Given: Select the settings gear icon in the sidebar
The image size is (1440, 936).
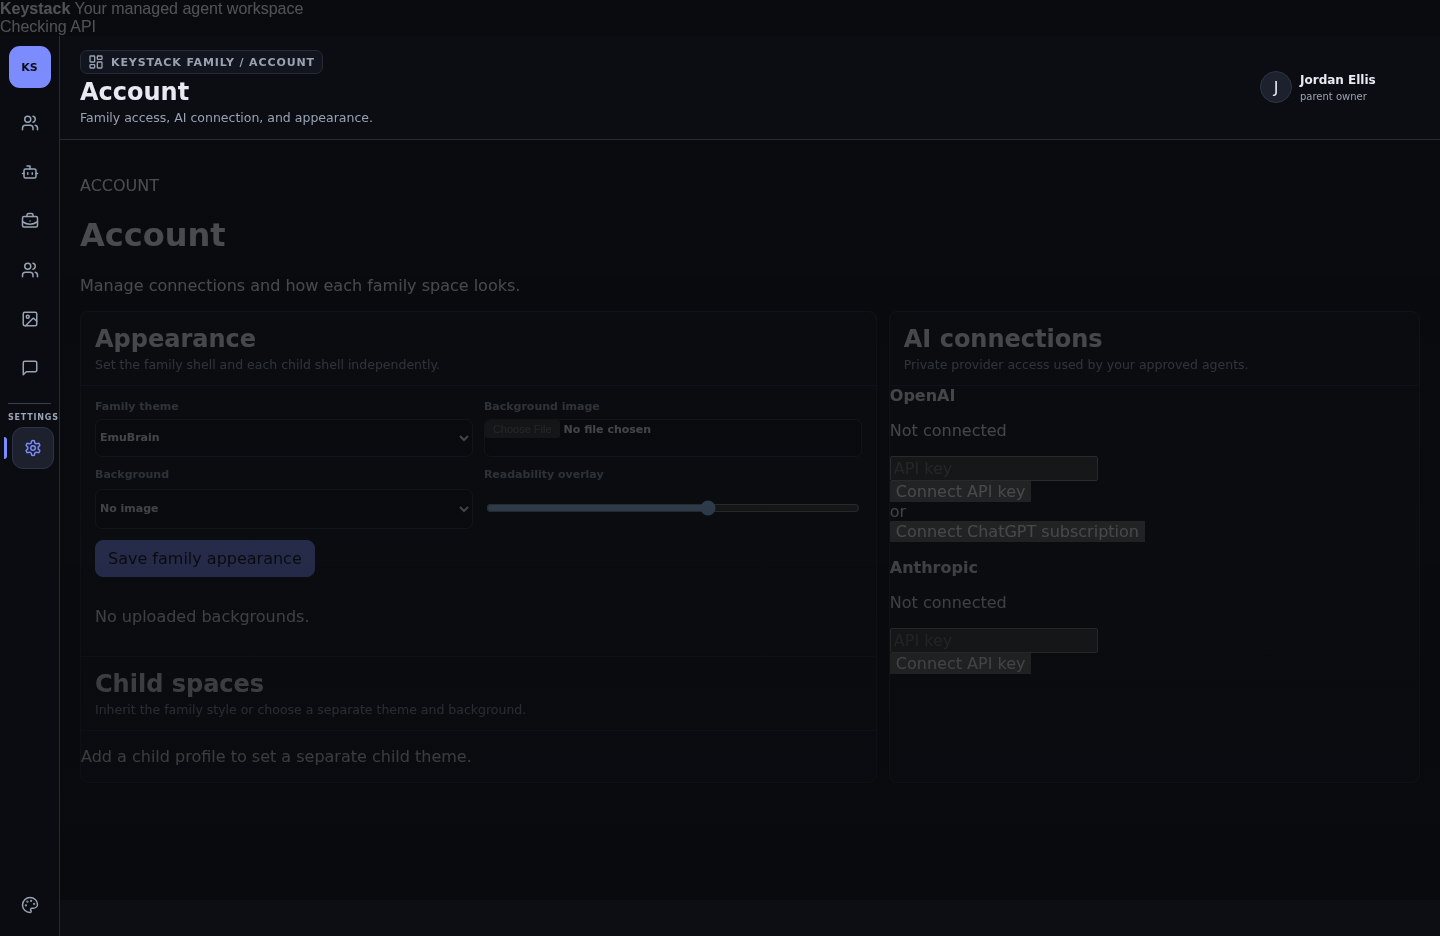Looking at the screenshot, I should (x=33, y=448).
